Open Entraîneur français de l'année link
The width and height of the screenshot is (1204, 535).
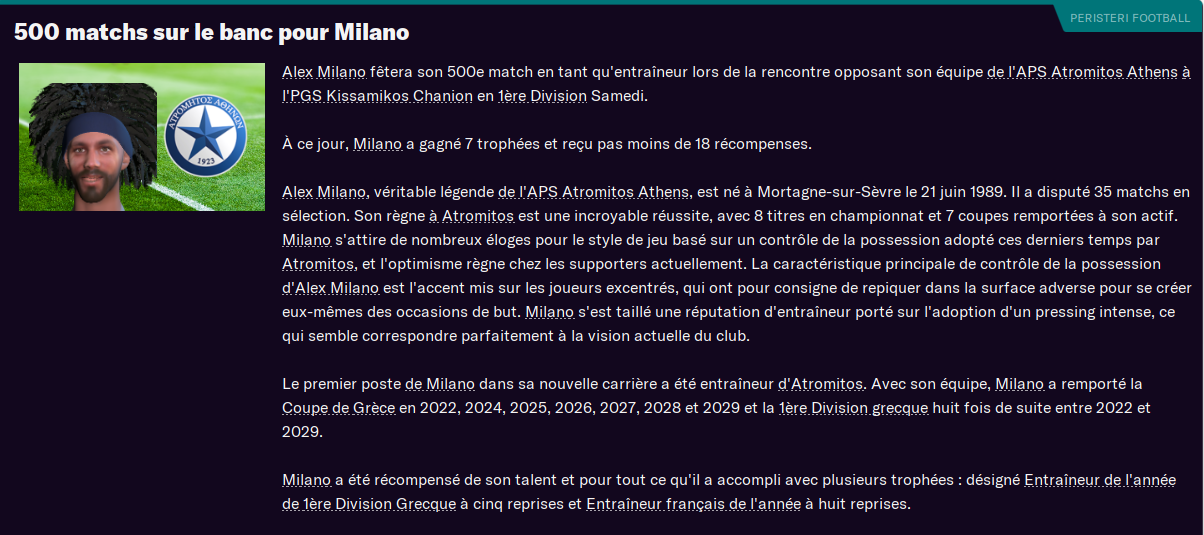pos(693,504)
